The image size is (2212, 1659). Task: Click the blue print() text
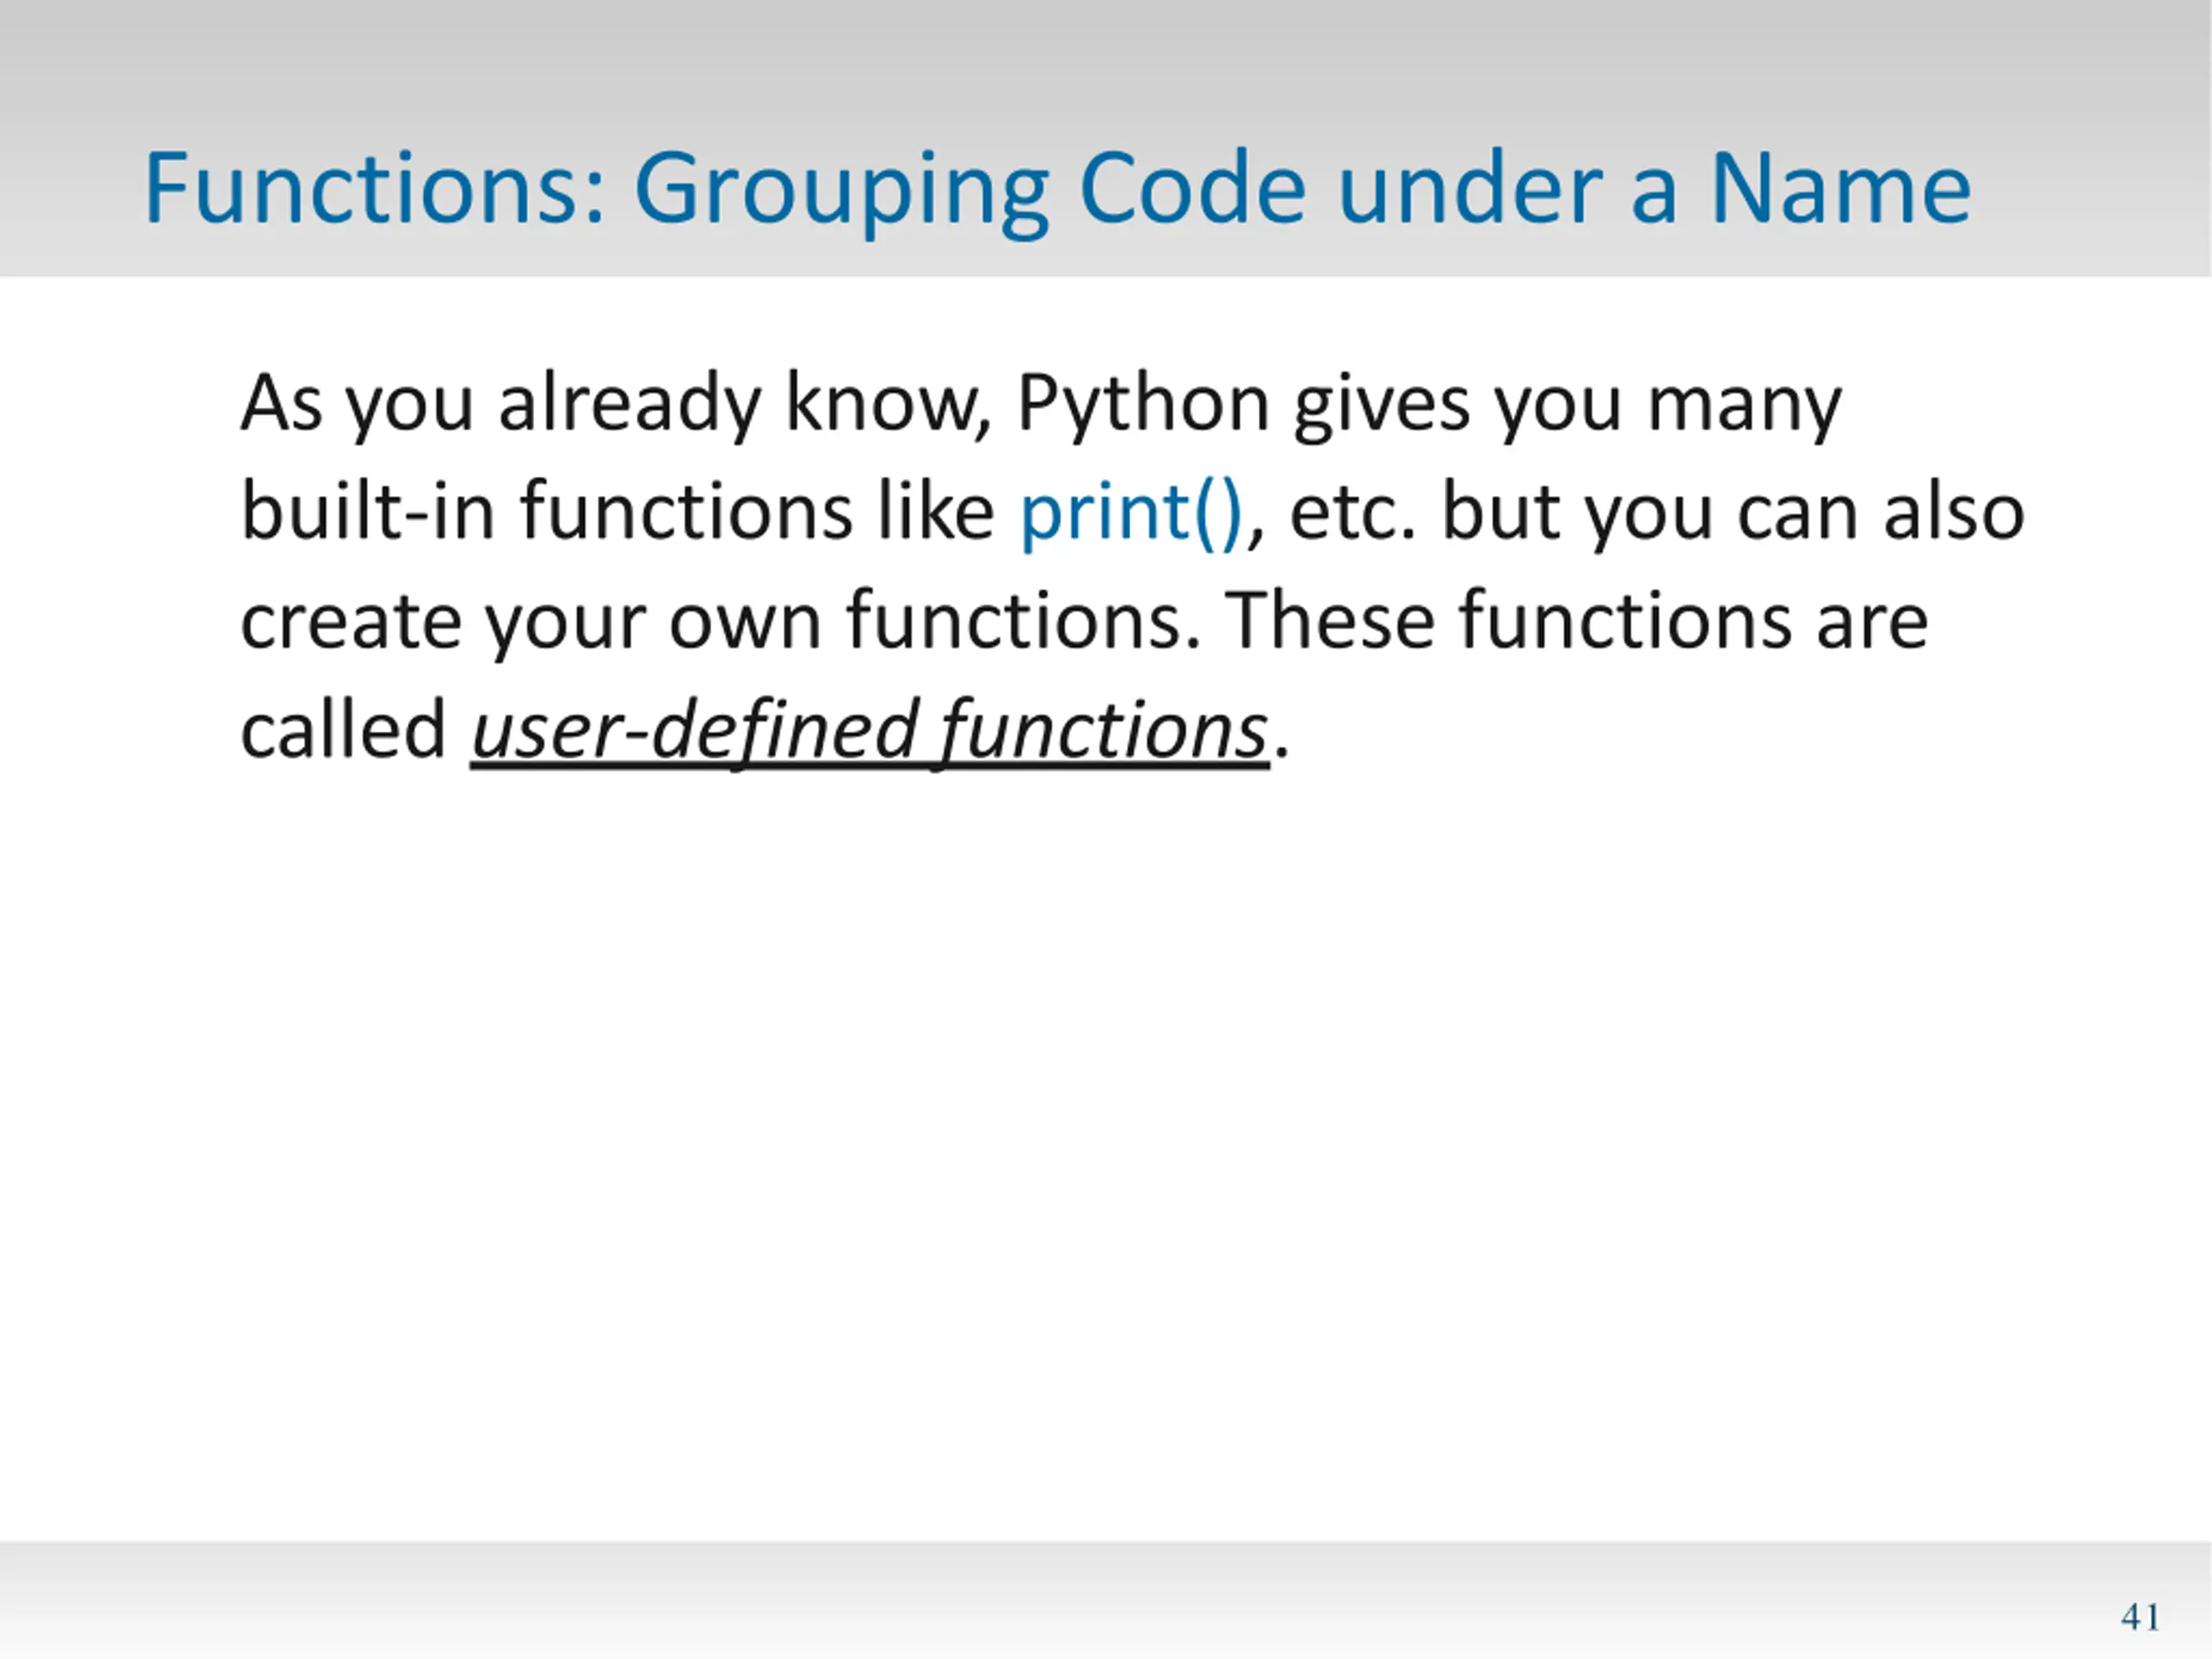(1131, 513)
